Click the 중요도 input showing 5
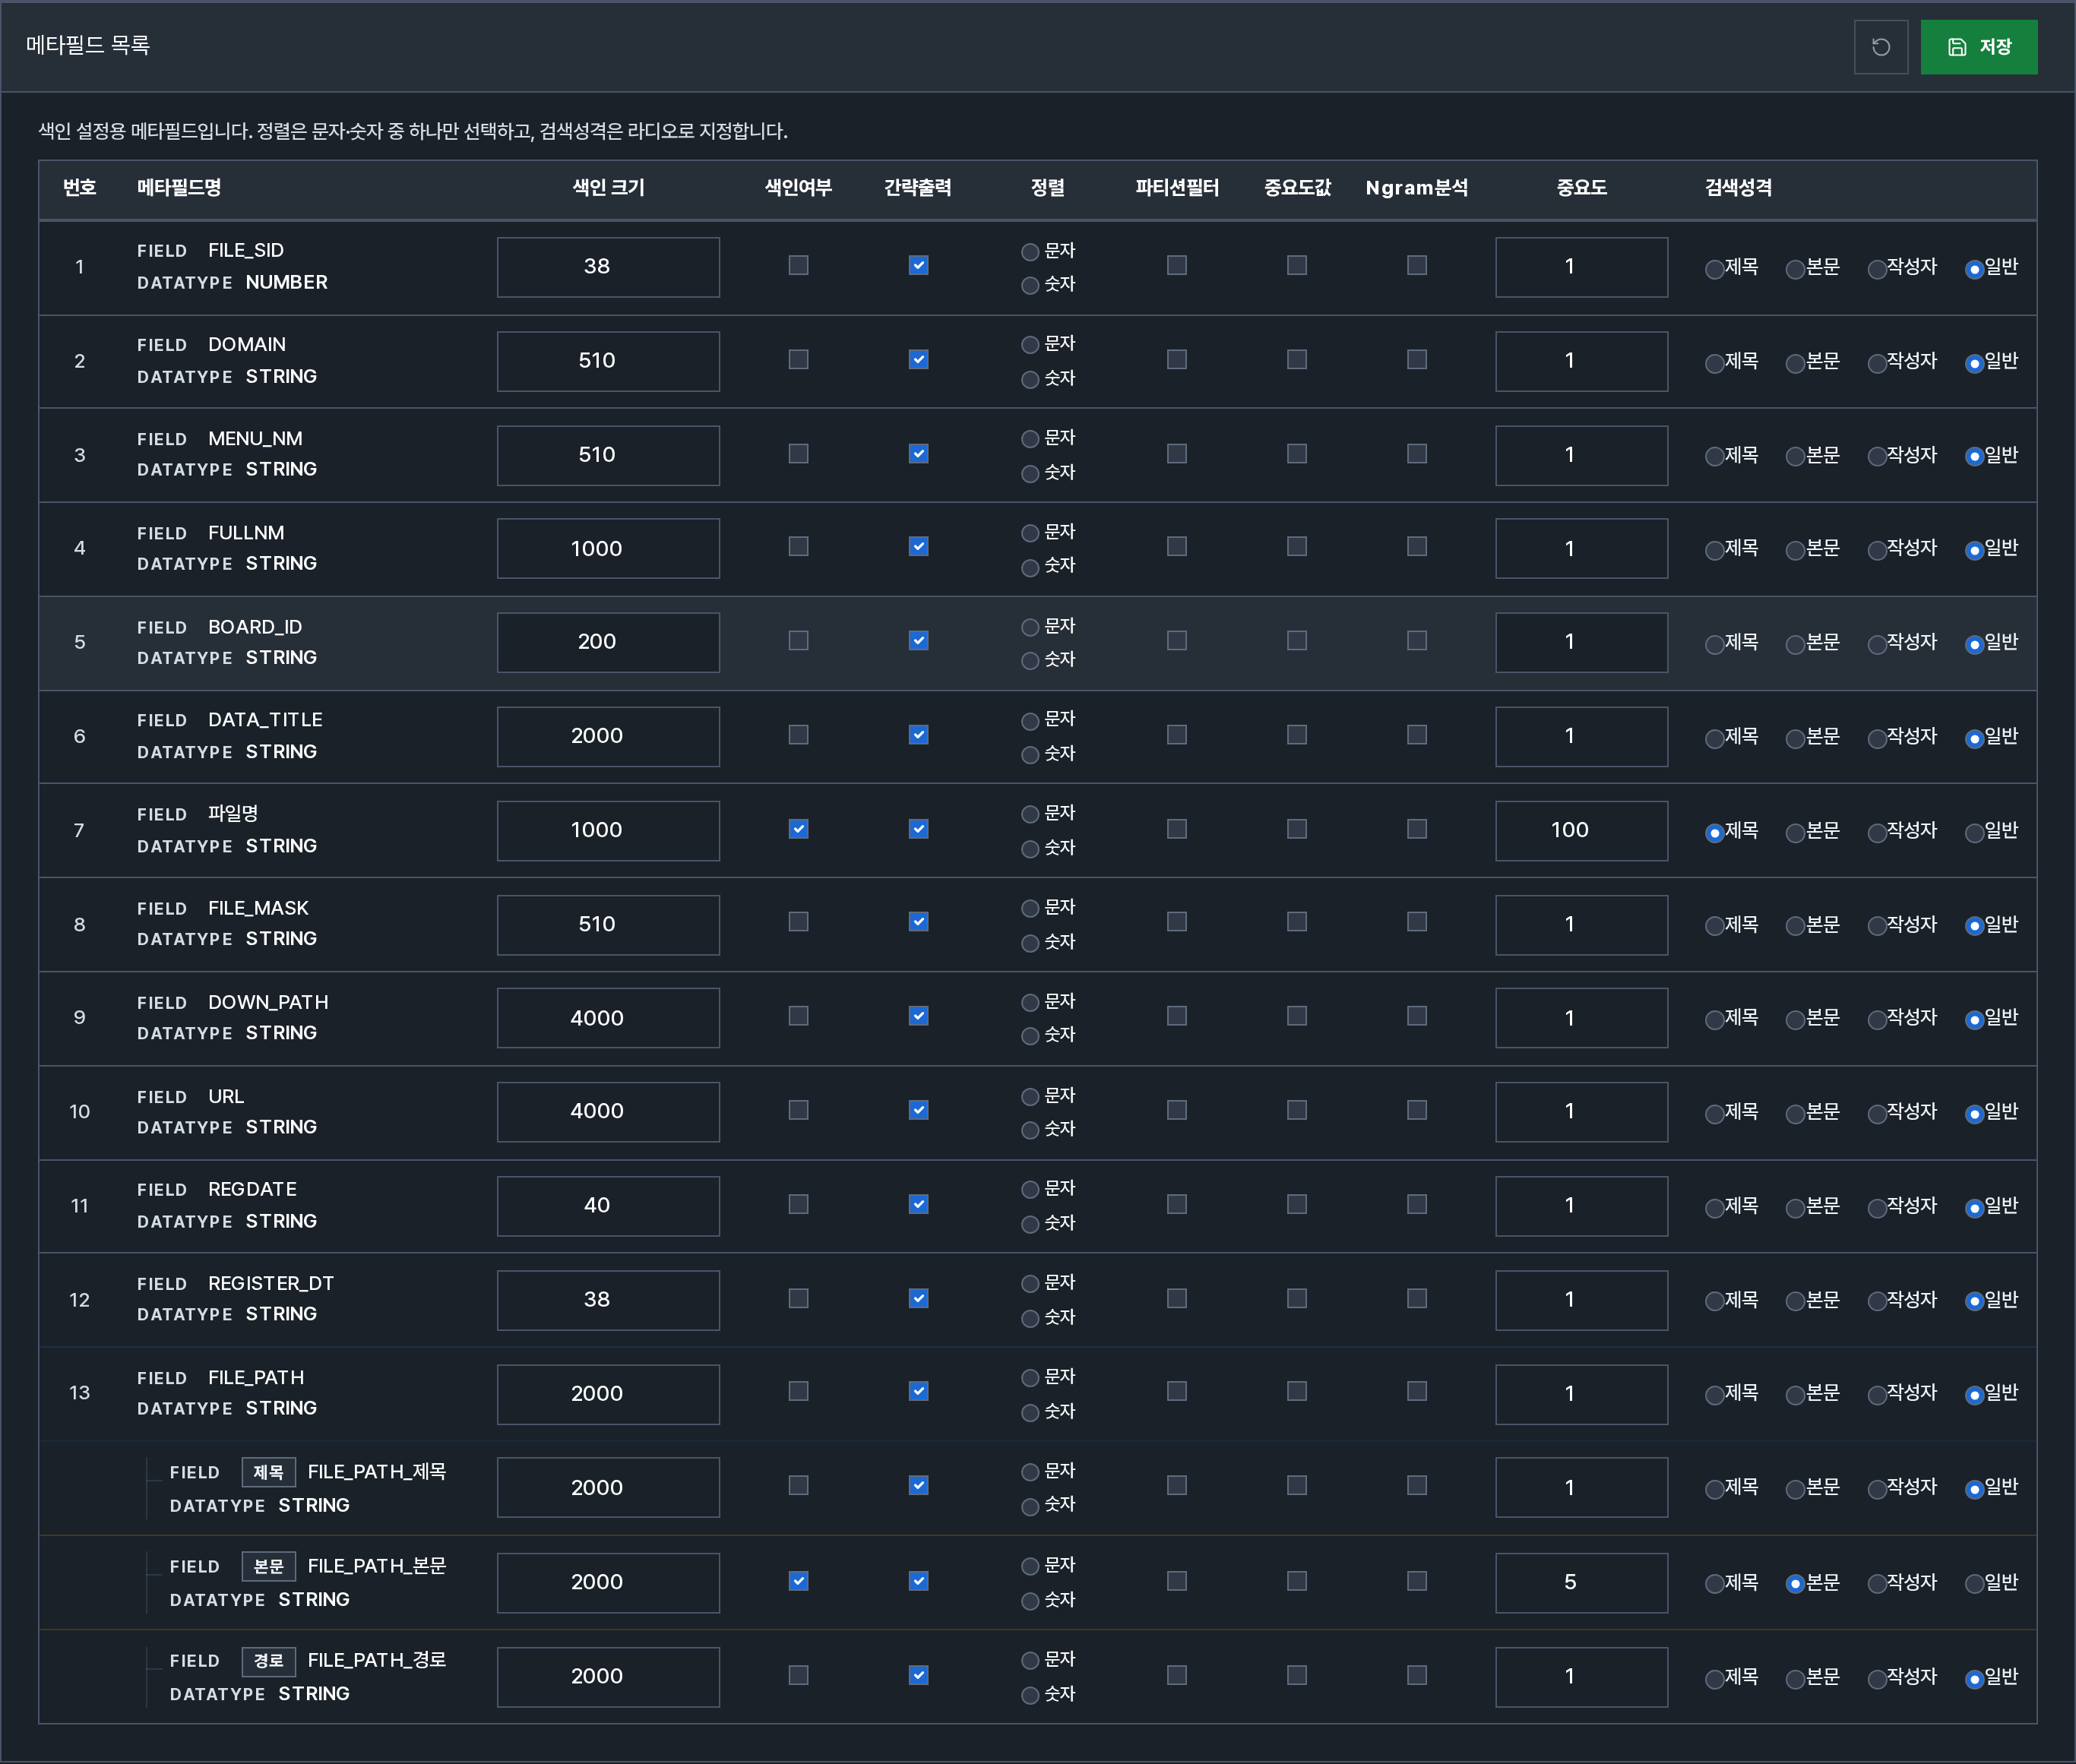 pos(1581,1582)
